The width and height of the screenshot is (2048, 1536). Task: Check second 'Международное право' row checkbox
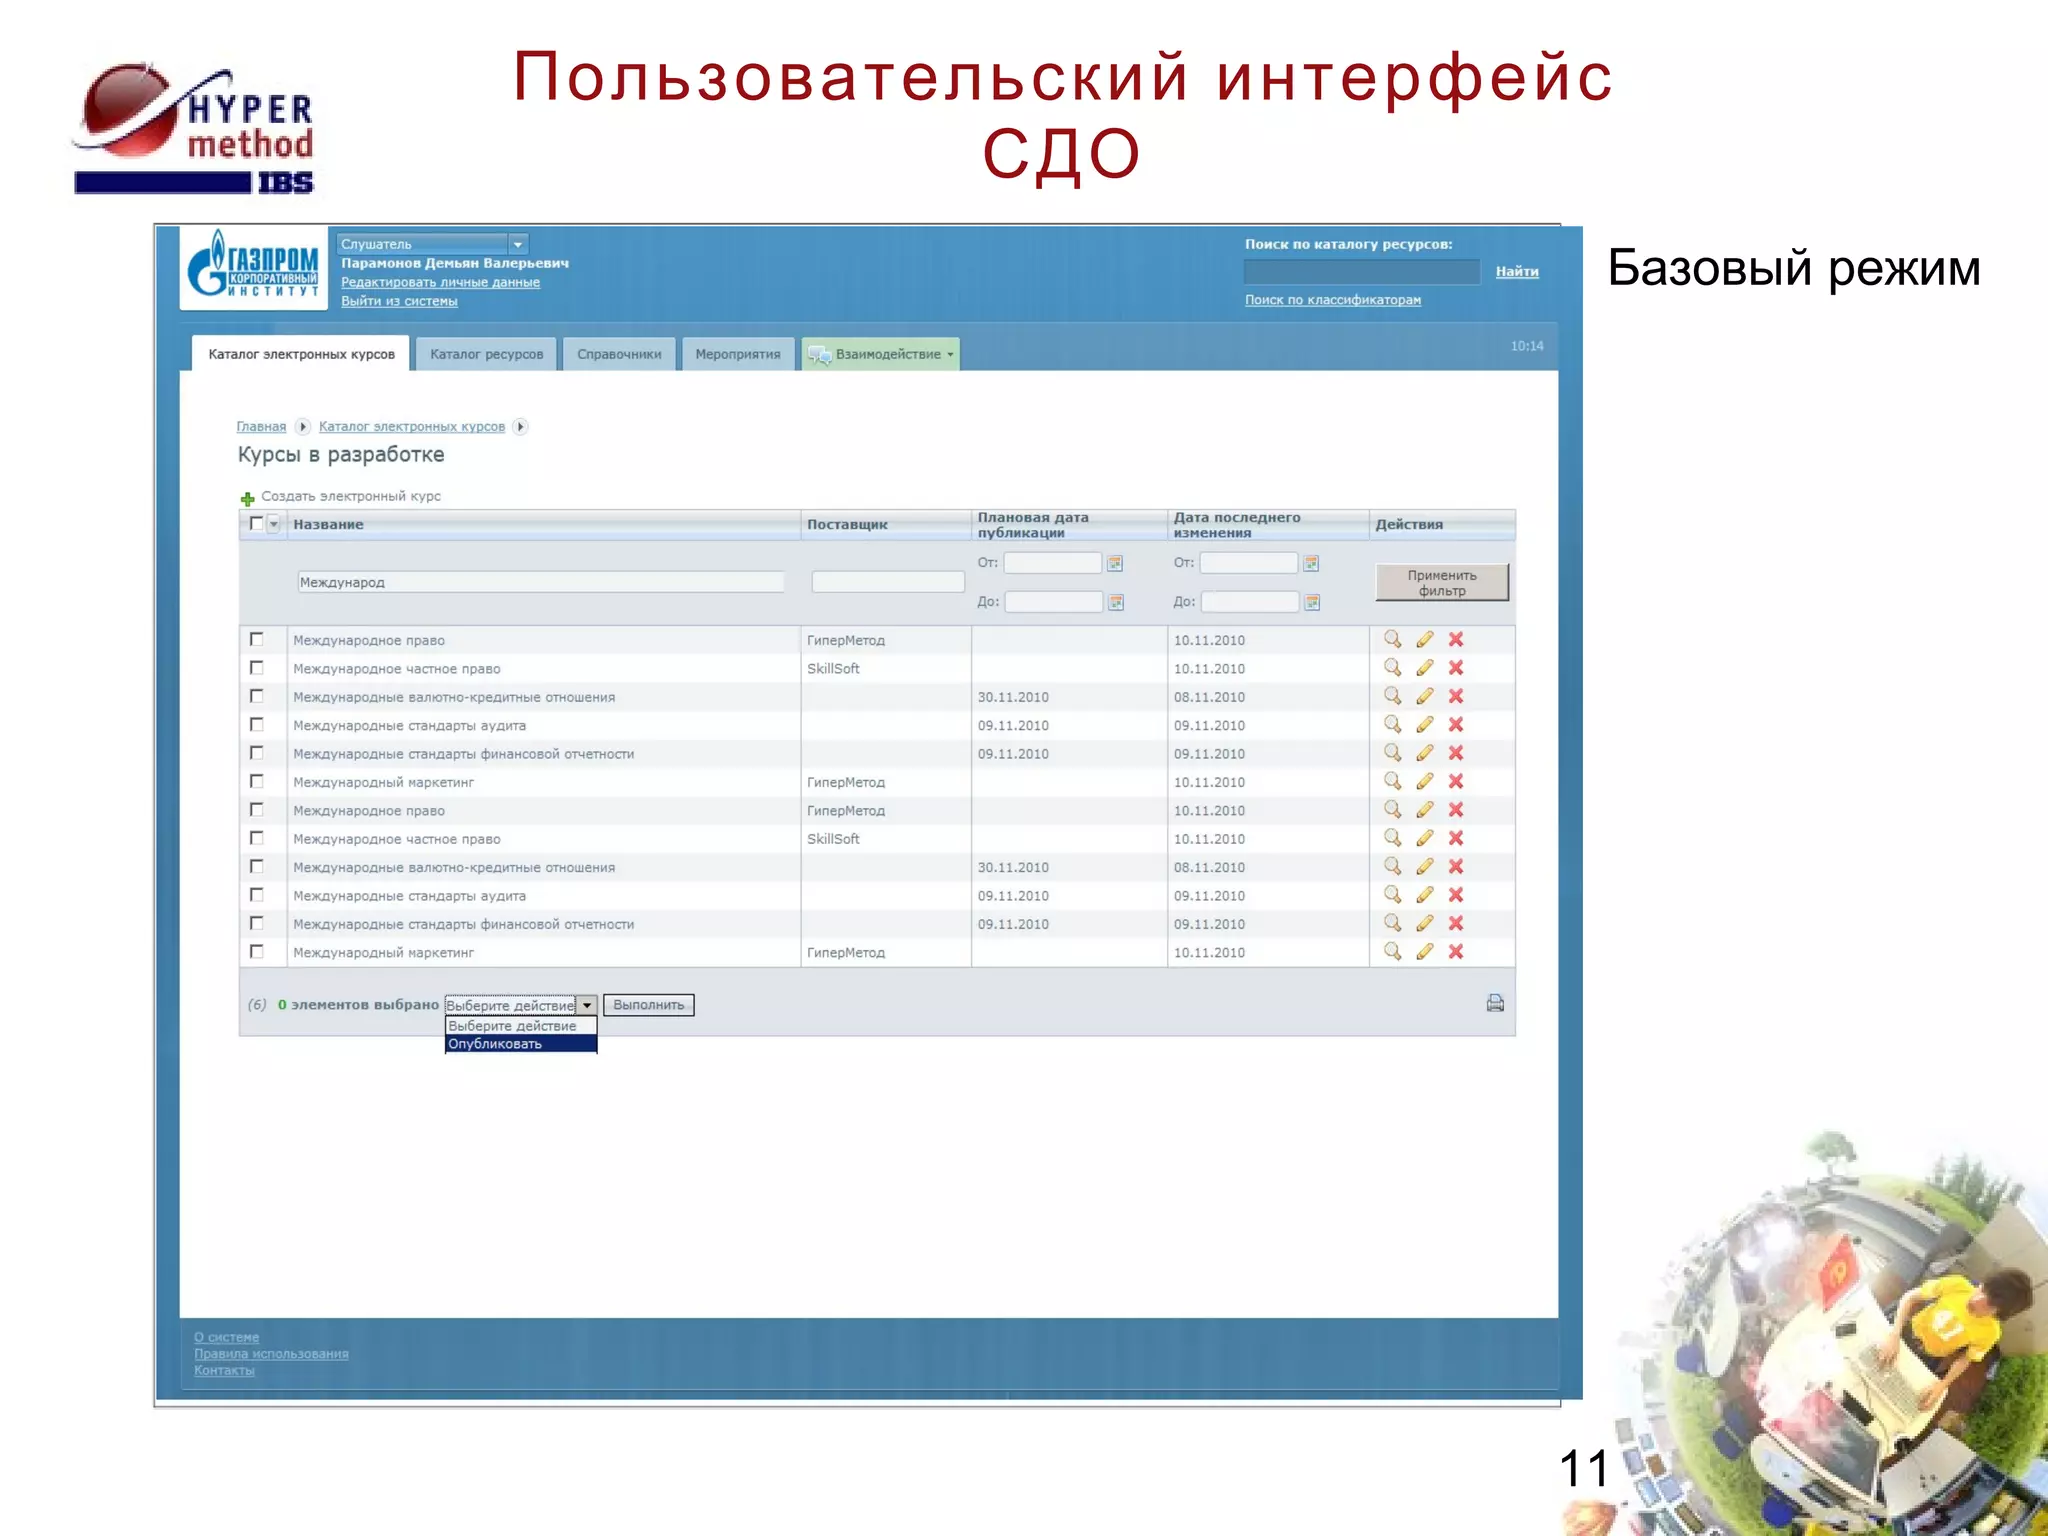click(256, 810)
